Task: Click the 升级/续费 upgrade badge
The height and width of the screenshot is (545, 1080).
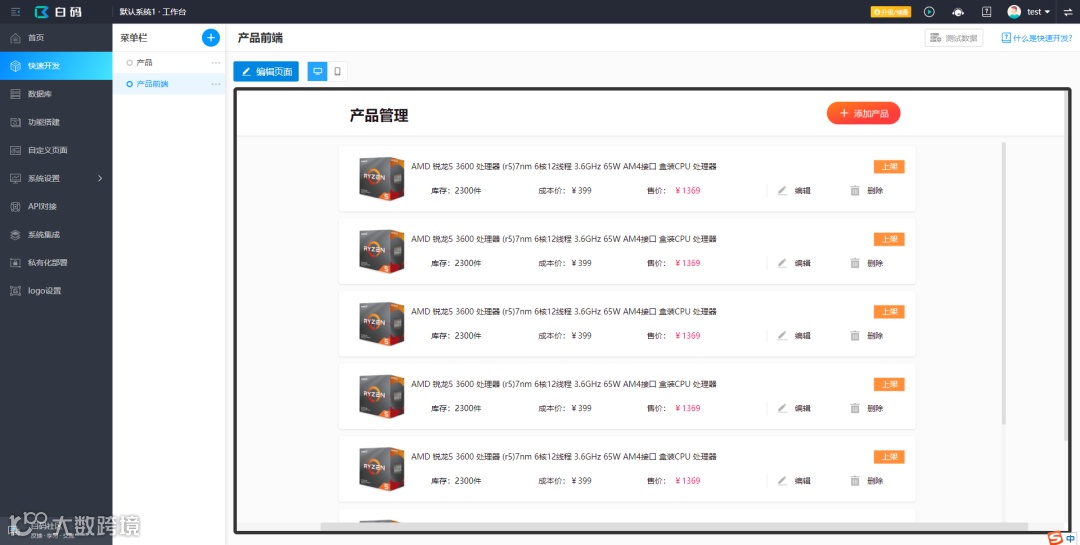Action: pyautogui.click(x=891, y=12)
